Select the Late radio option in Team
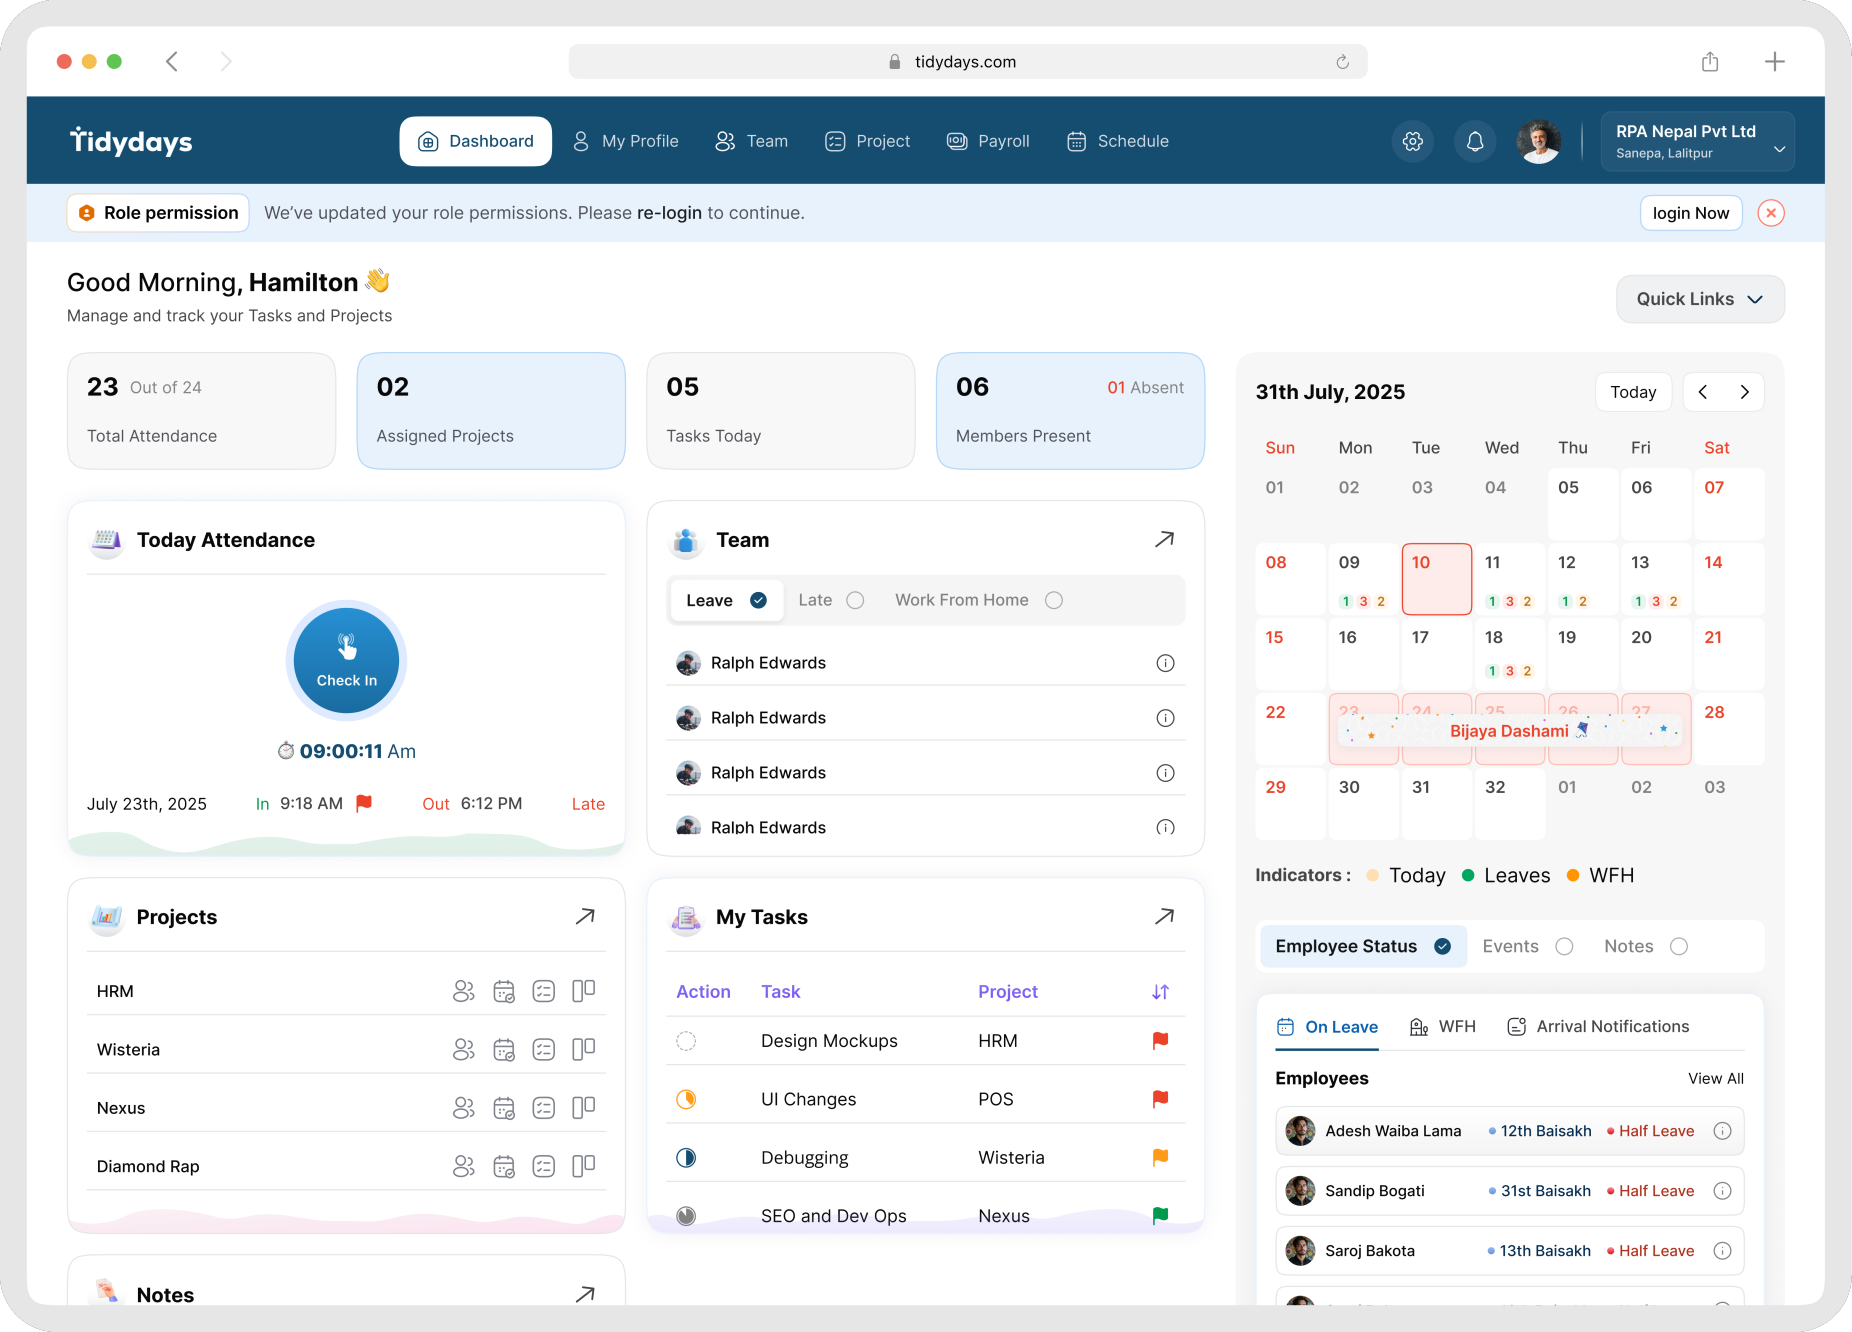This screenshot has height=1332, width=1852. (x=855, y=600)
